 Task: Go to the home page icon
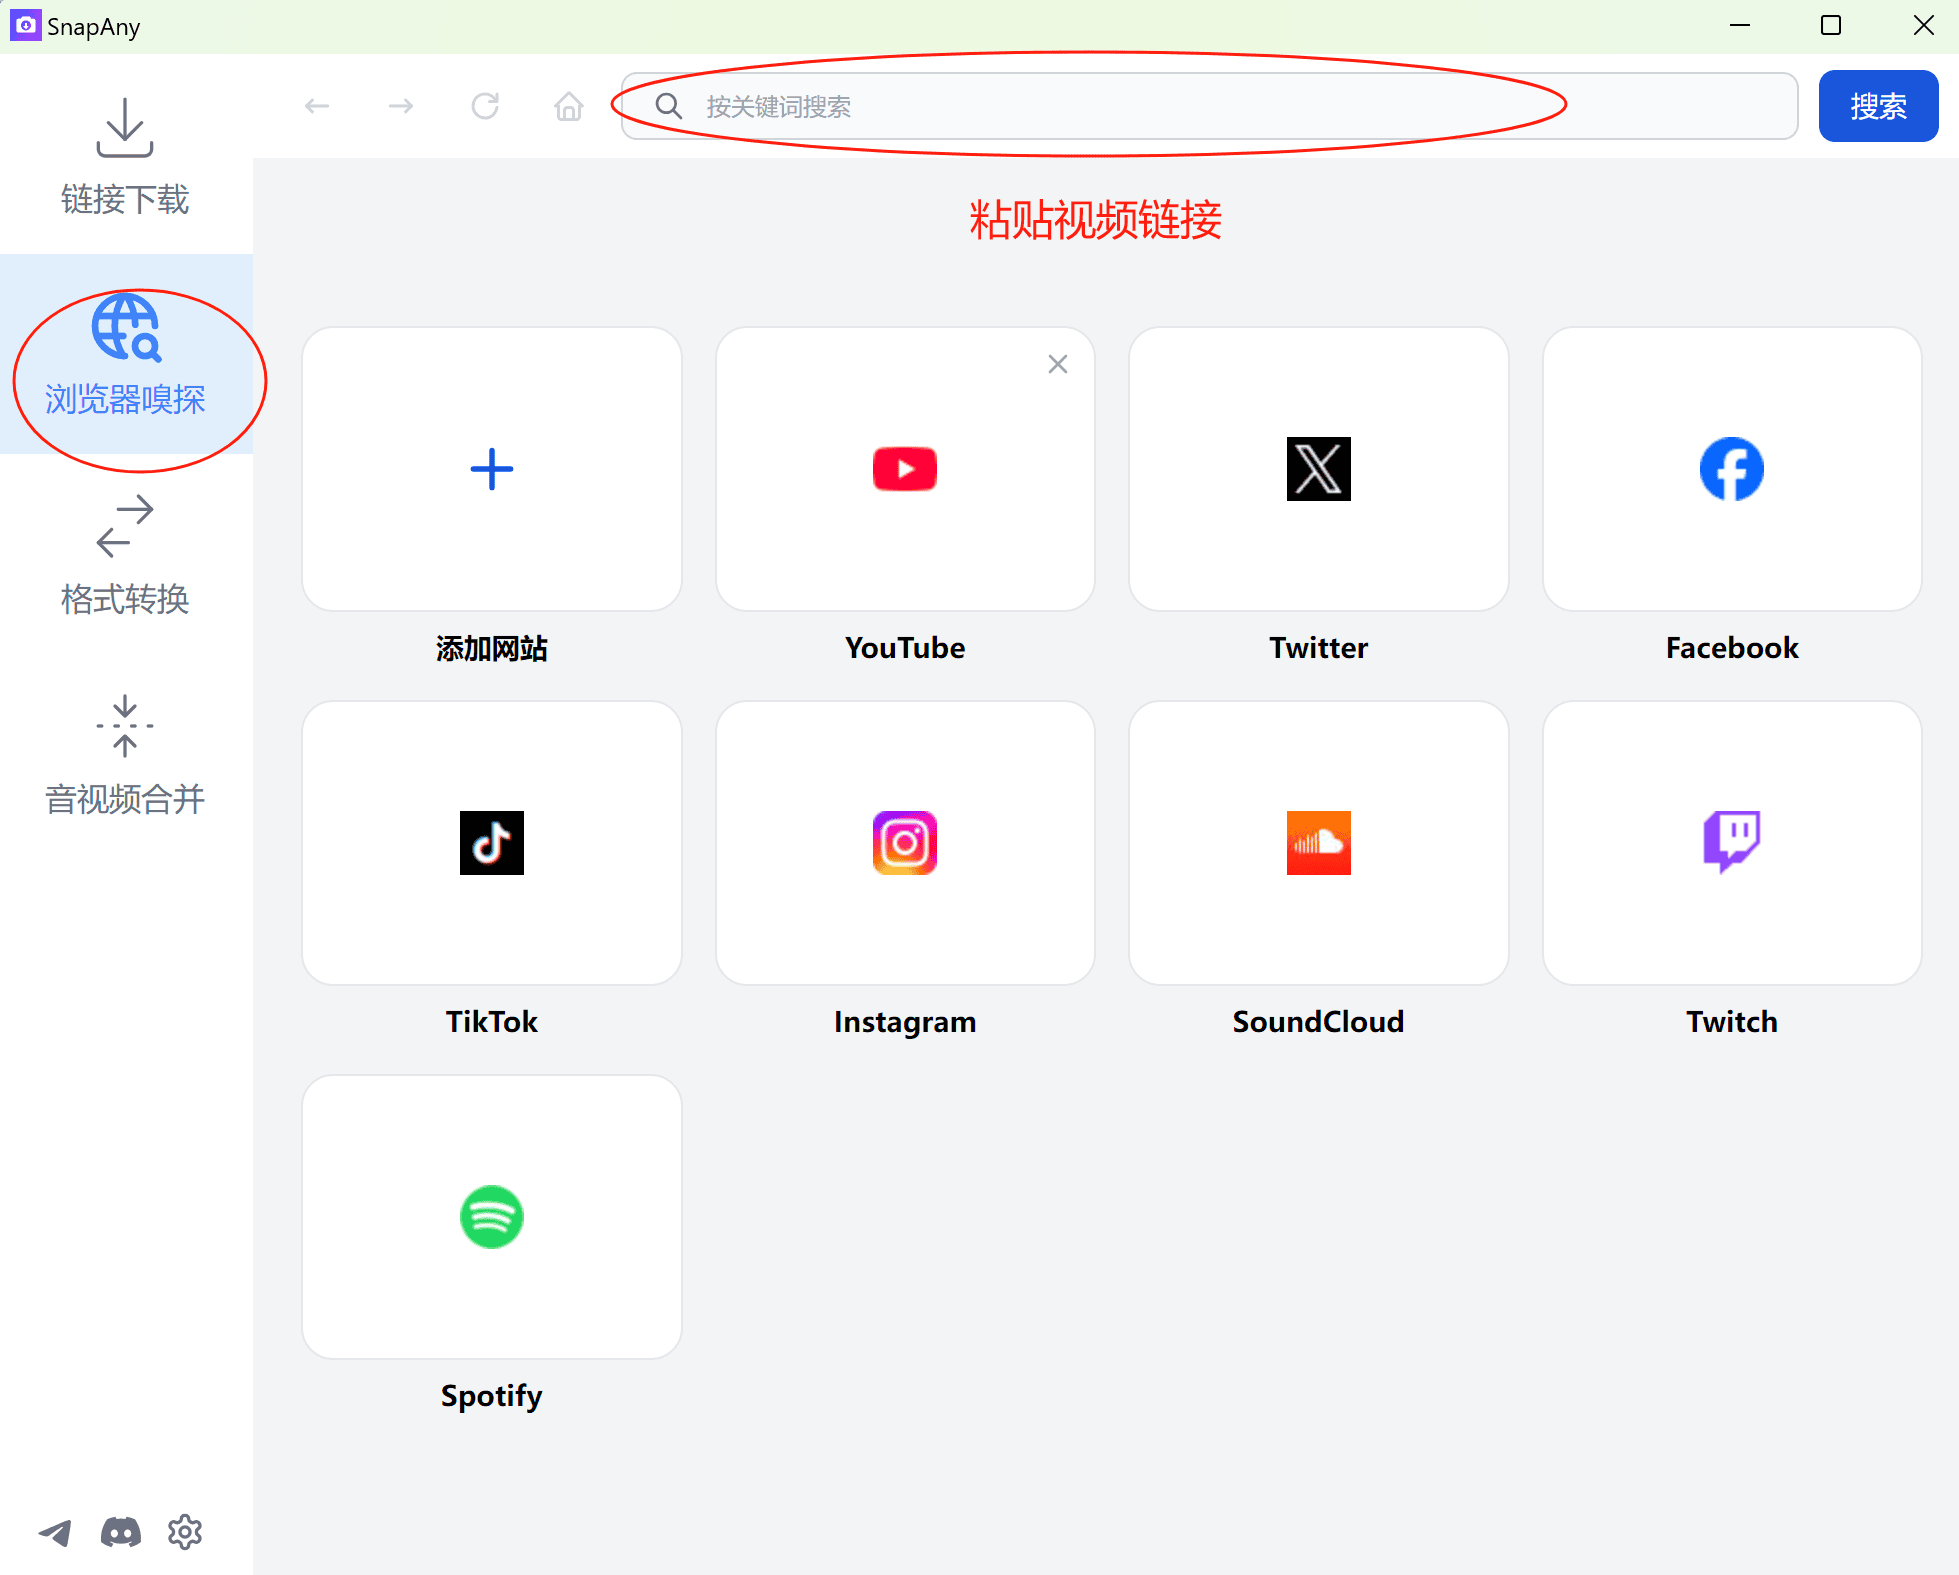pyautogui.click(x=568, y=106)
